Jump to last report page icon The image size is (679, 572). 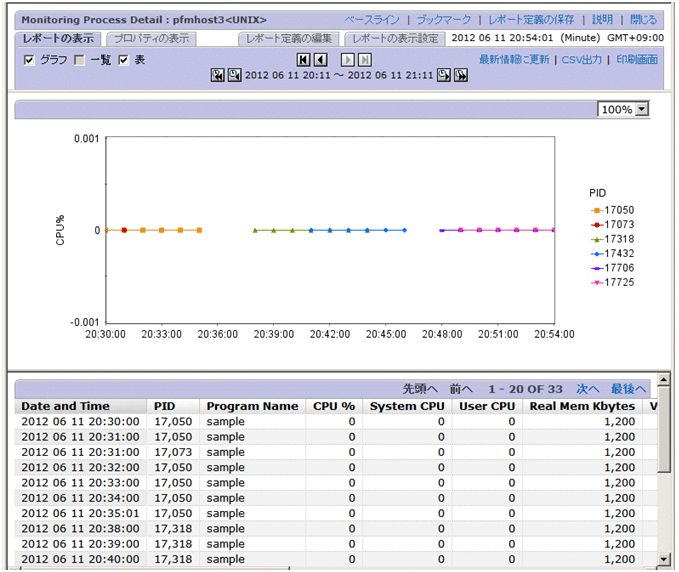click(365, 60)
